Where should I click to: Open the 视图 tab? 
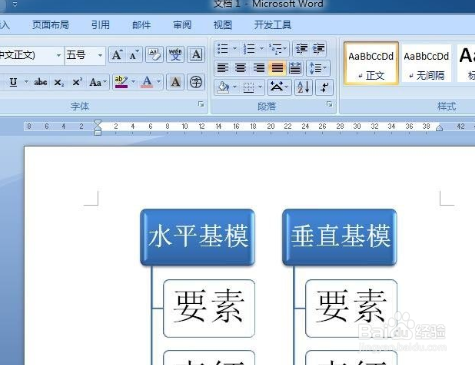tap(223, 25)
